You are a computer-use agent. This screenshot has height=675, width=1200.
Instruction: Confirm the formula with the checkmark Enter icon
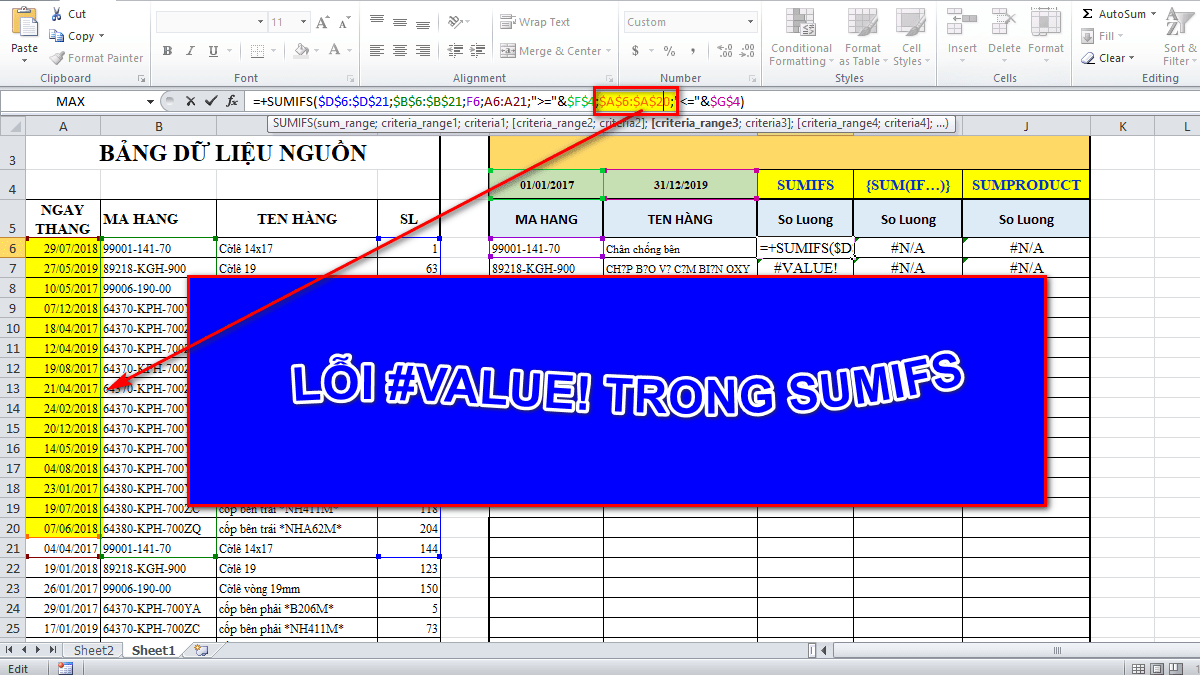click(210, 101)
